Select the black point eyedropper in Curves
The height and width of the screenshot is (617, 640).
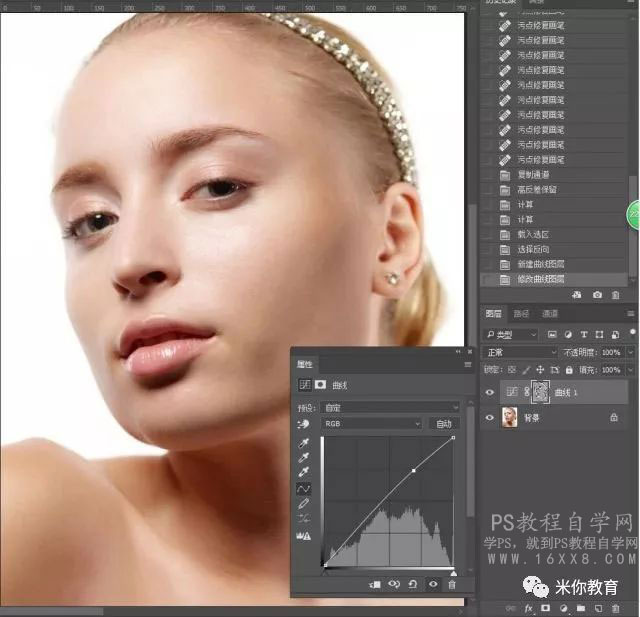[x=304, y=443]
